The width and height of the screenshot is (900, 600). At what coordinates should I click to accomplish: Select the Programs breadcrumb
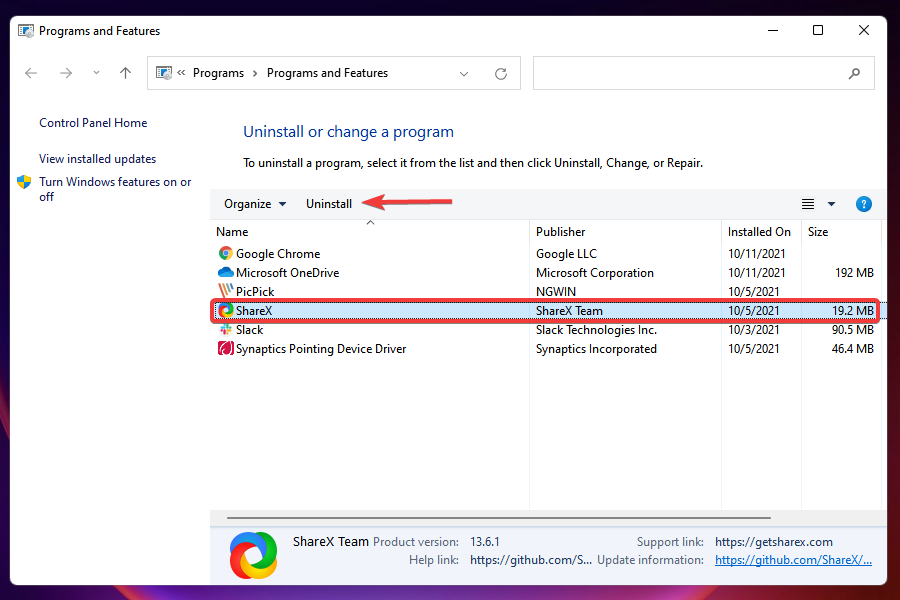point(218,73)
